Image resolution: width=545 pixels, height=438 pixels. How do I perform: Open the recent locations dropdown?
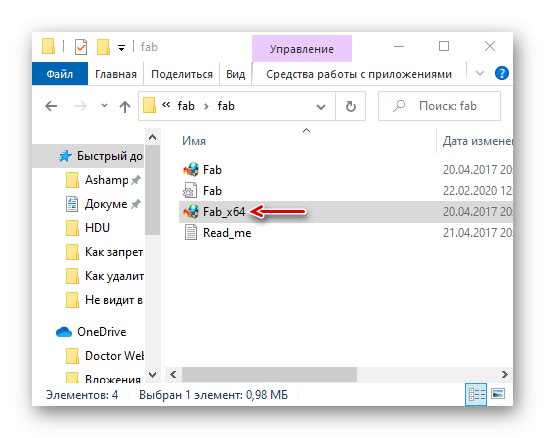click(104, 105)
